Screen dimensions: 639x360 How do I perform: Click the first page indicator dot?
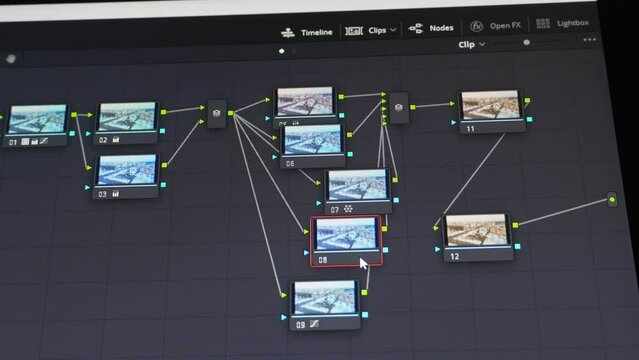point(282,51)
